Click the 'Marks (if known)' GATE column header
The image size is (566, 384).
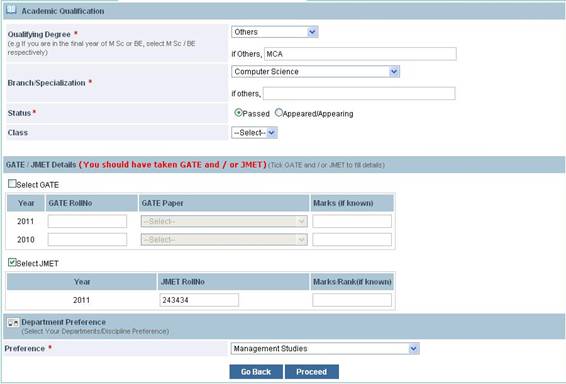coord(352,203)
